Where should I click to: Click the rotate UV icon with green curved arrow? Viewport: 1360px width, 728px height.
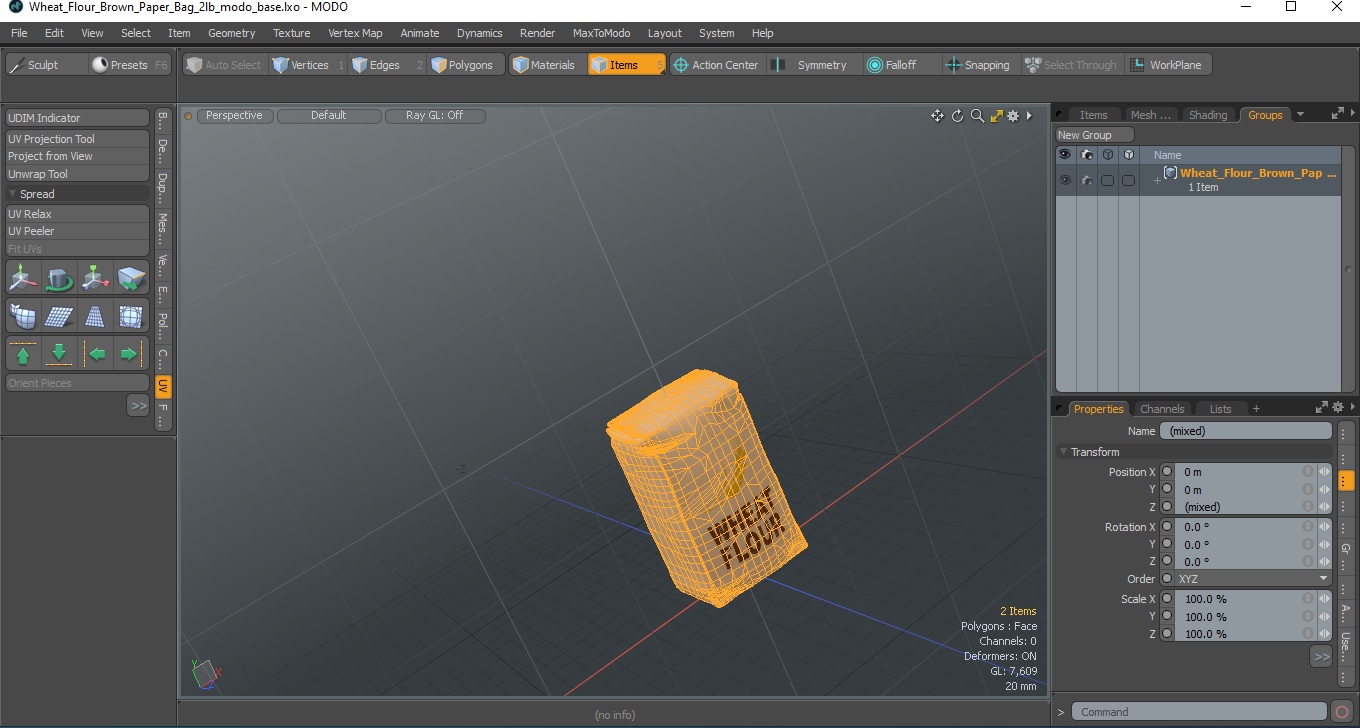click(59, 277)
